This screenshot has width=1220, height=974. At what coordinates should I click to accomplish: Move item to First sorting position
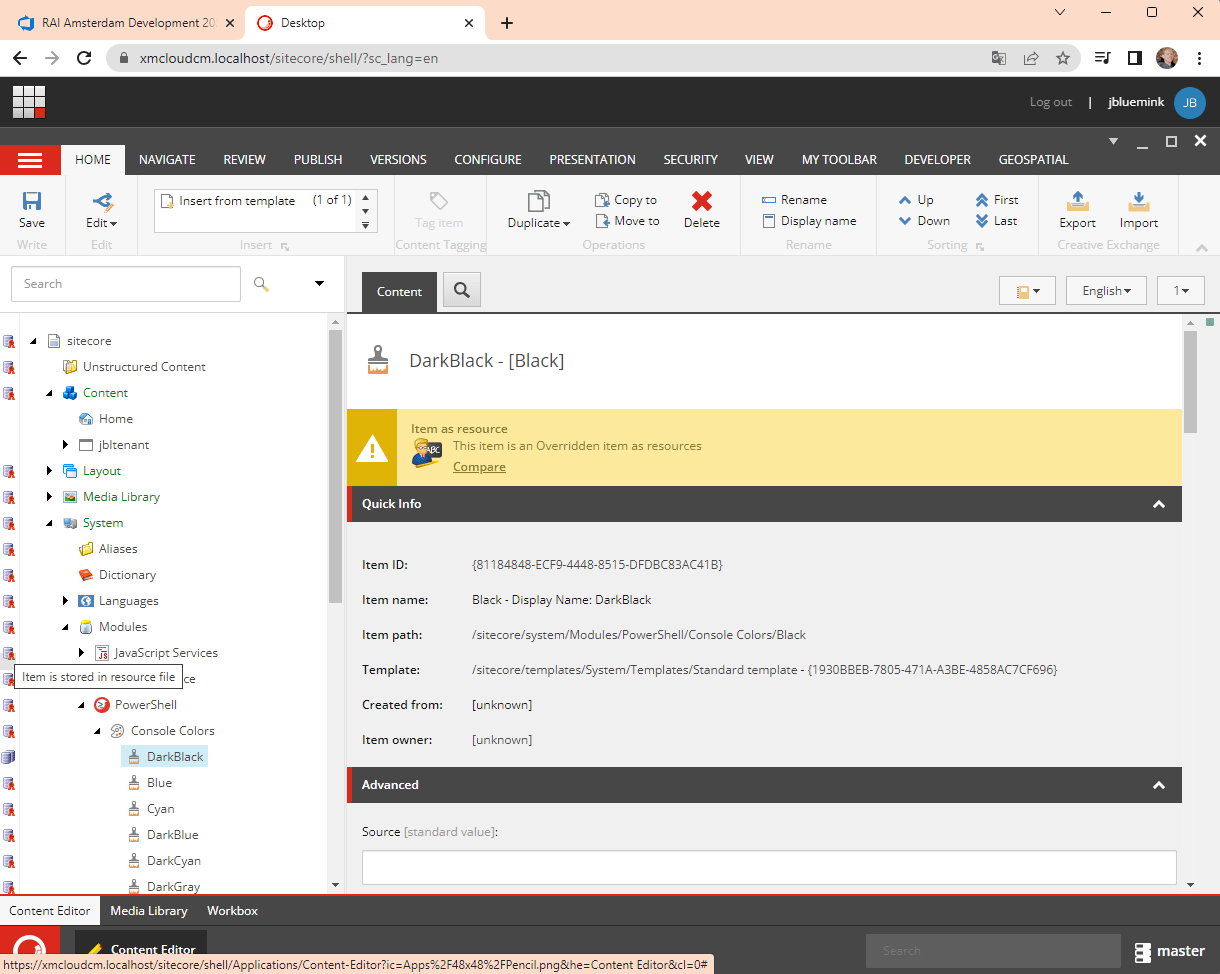pyautogui.click(x=997, y=199)
